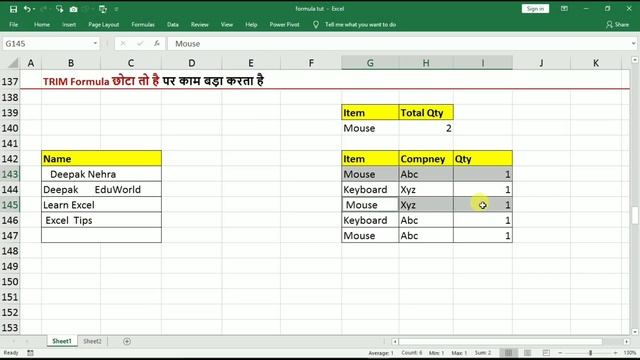
Task: Click the multi-window icon in quick access toolbar
Action: tap(102, 9)
